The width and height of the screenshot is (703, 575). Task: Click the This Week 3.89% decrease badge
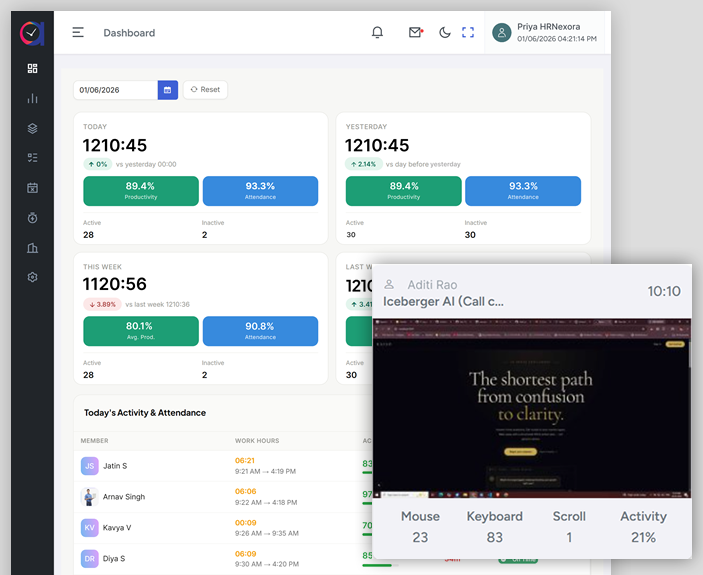103,304
